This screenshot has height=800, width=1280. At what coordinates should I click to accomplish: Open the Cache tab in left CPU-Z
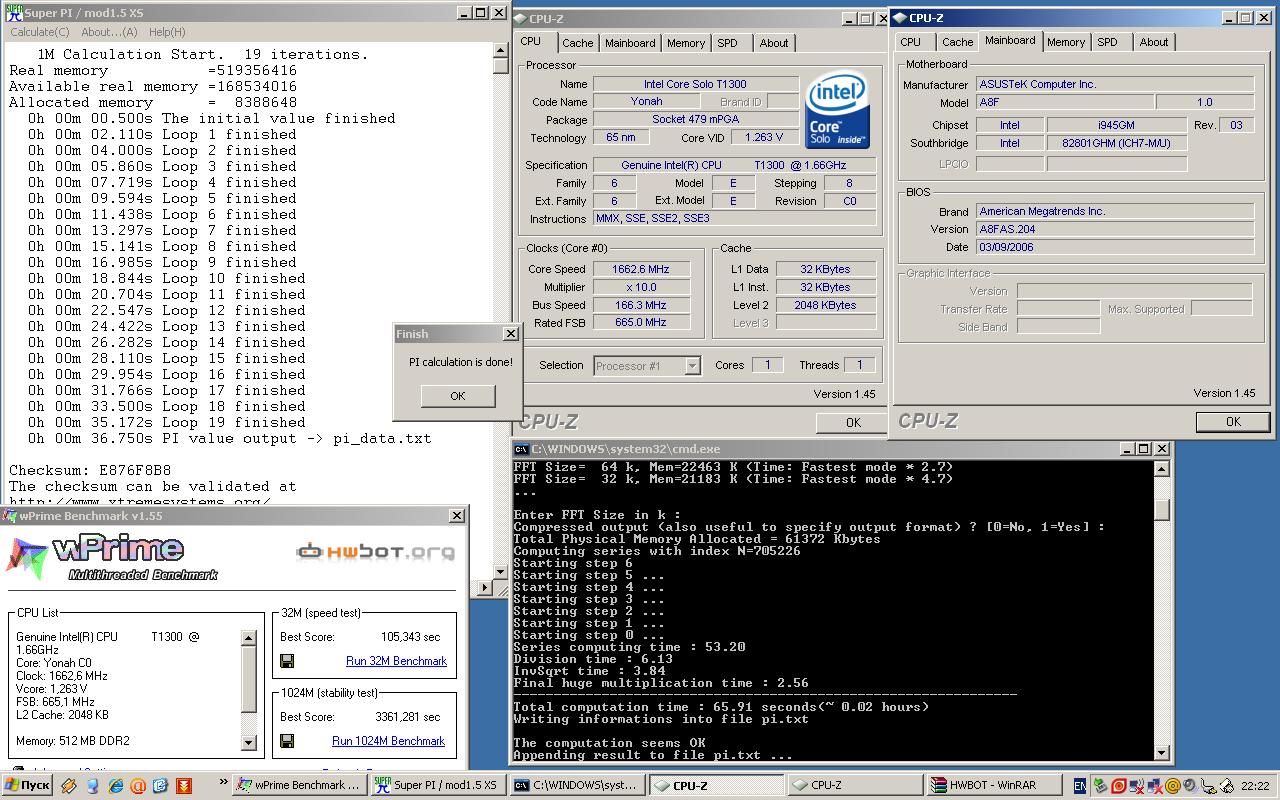point(577,43)
